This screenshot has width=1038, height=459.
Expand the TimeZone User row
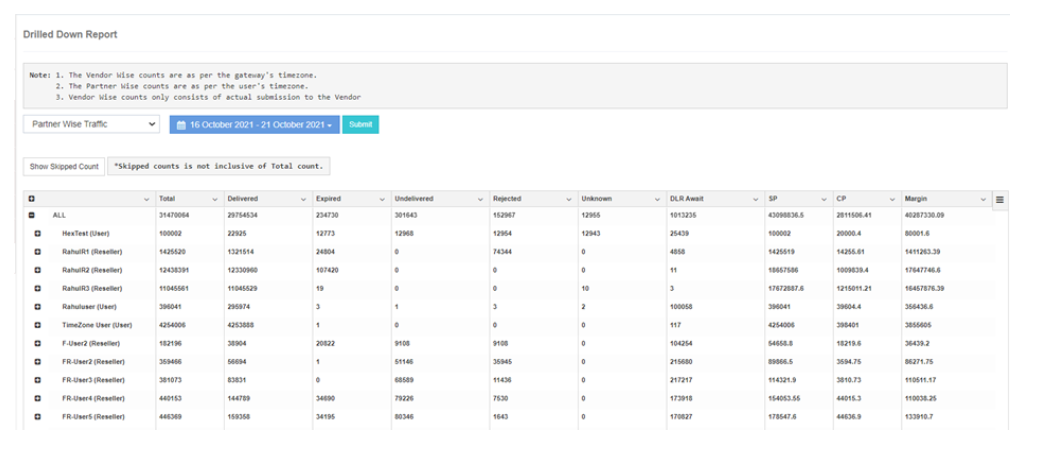coord(38,325)
